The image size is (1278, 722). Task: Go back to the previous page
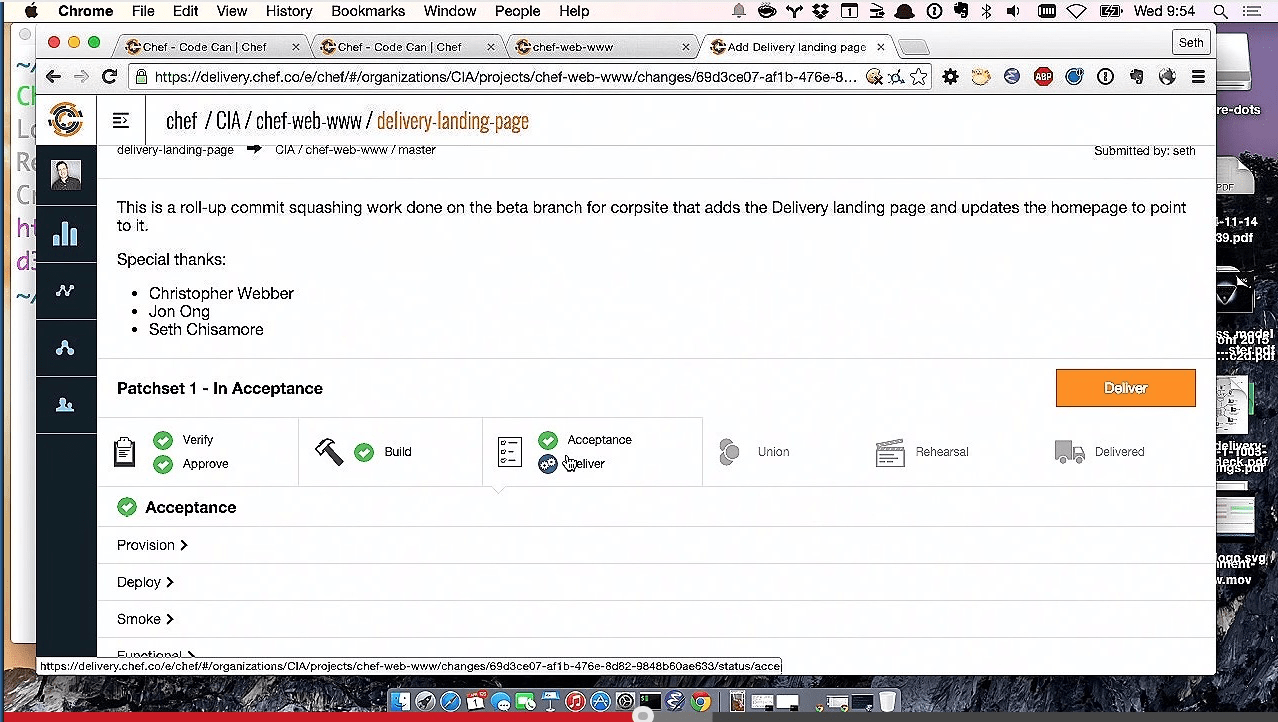pos(53,77)
